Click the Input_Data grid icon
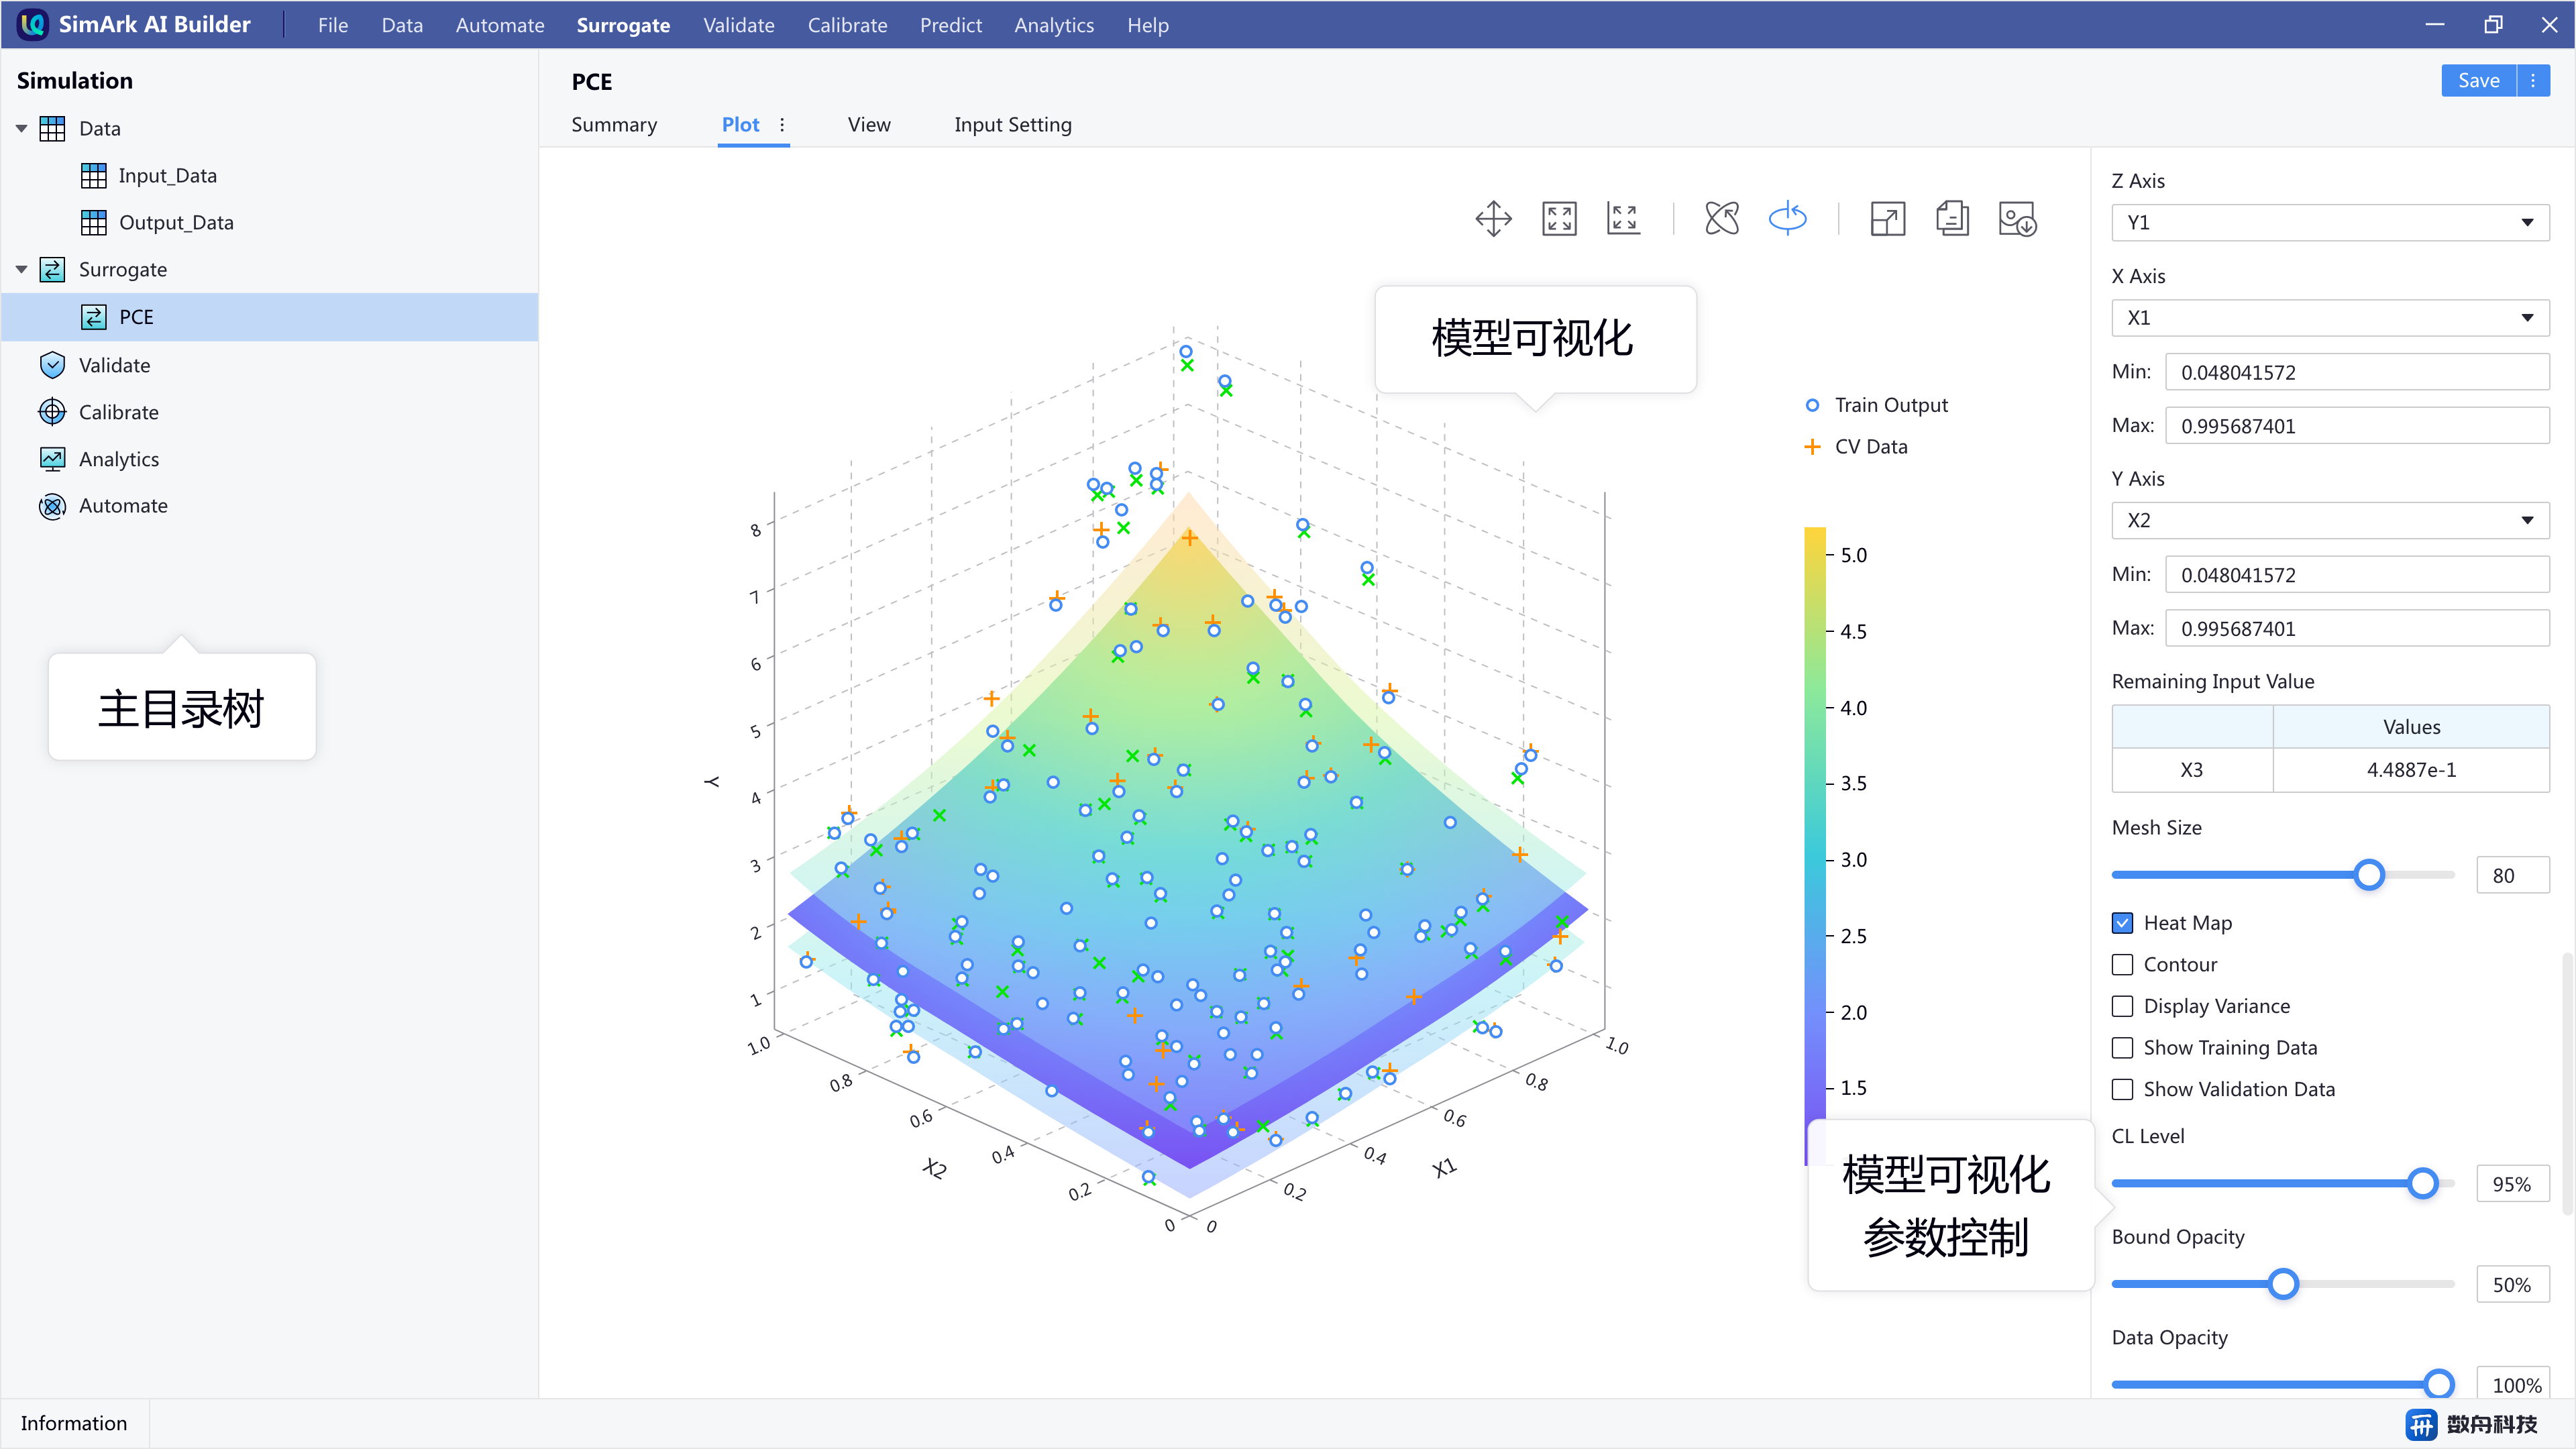 click(93, 175)
